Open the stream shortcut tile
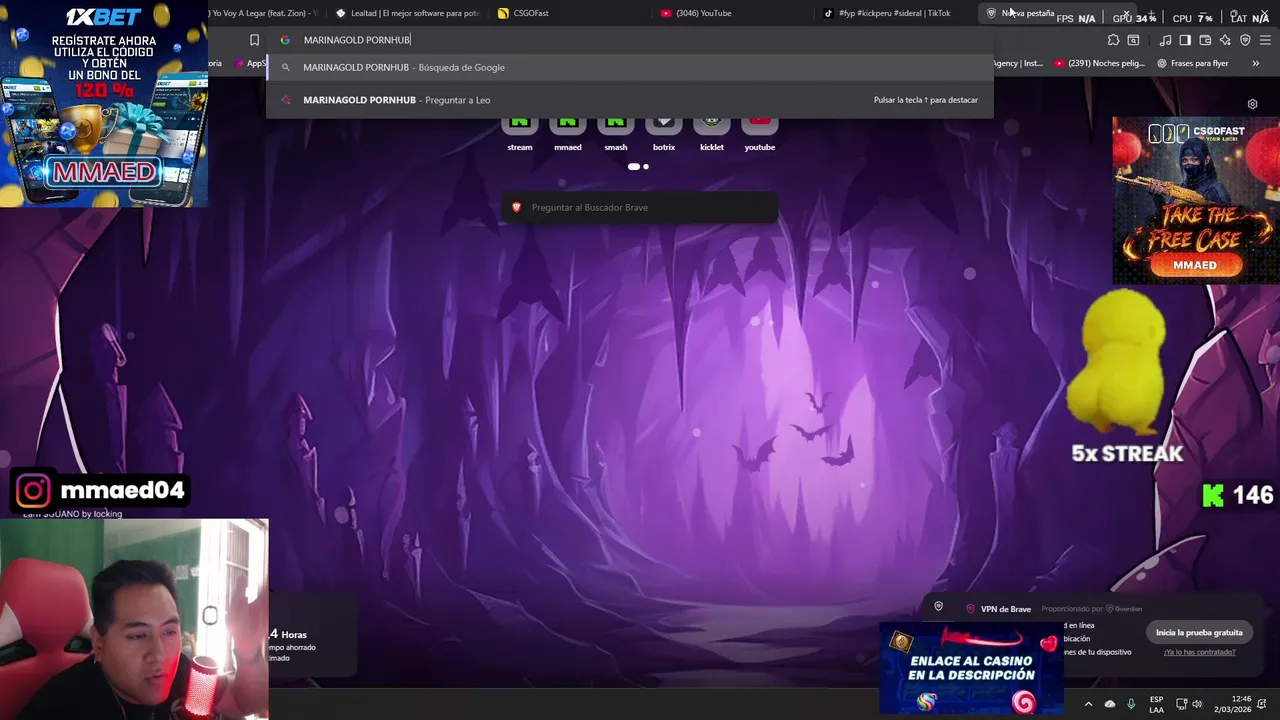This screenshot has height=720, width=1280. point(520,133)
